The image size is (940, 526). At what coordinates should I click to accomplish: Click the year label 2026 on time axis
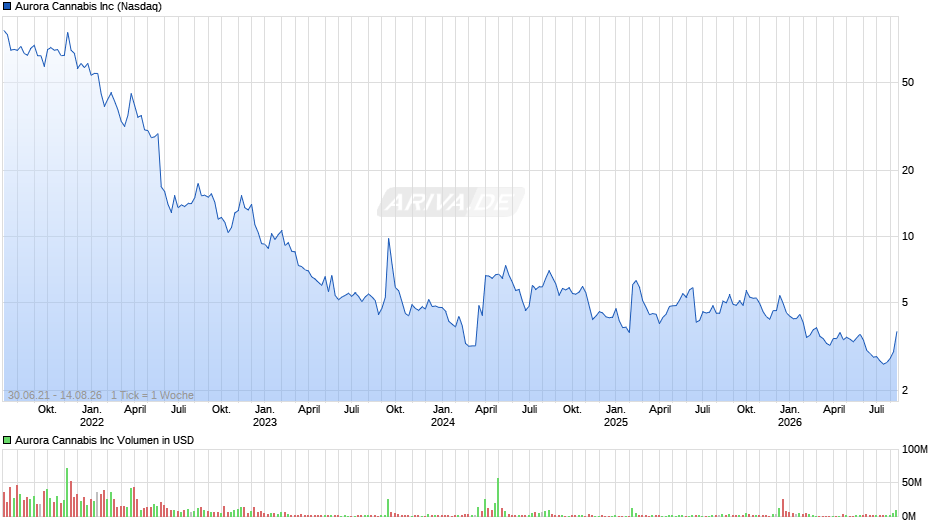click(x=790, y=422)
